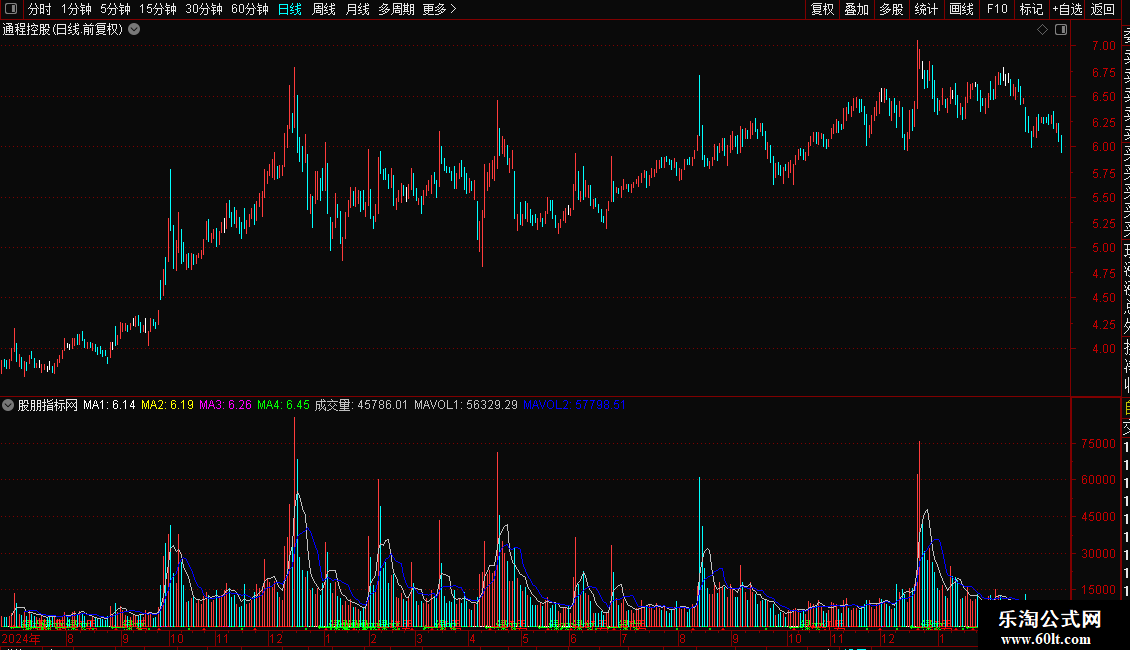Select the 30分钟 period
The height and width of the screenshot is (650, 1130).
tap(204, 9)
